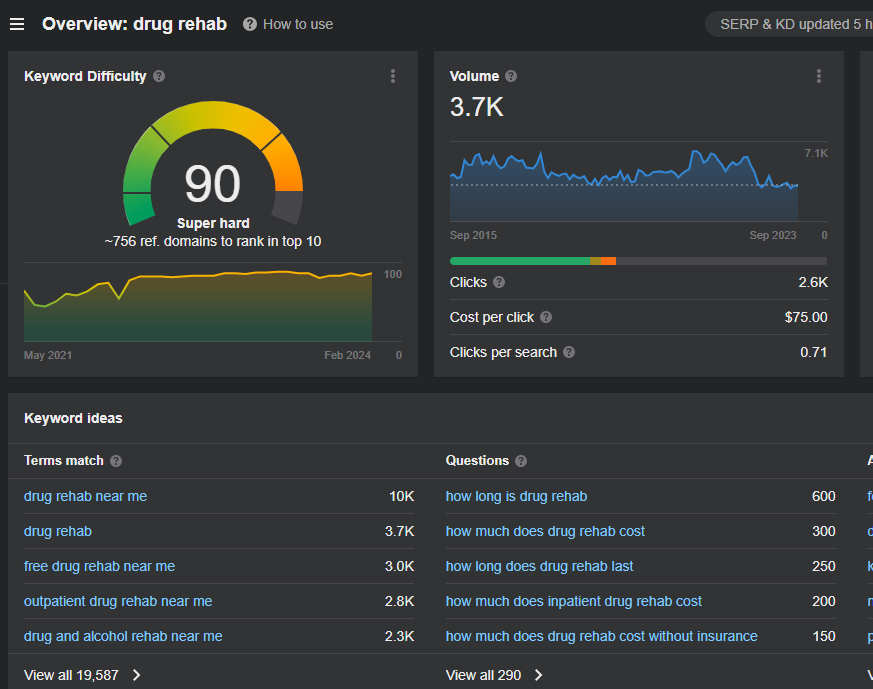
Task: Click the question mark icon beside How to use
Action: pos(249,24)
